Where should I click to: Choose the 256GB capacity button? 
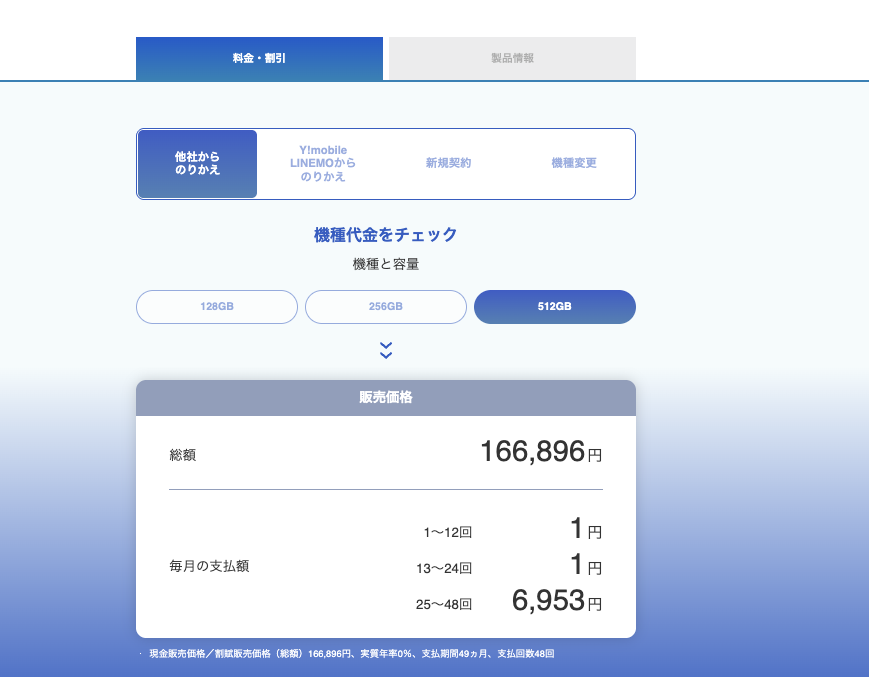click(386, 307)
